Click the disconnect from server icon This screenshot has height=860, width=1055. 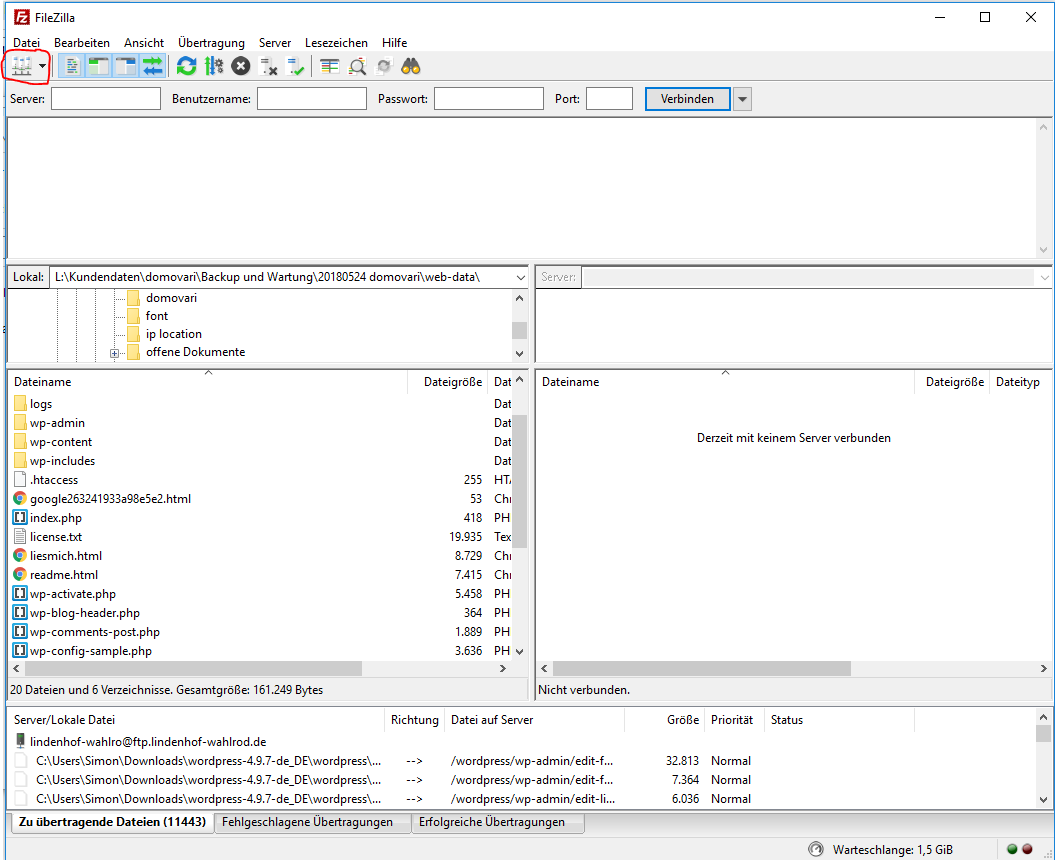point(268,66)
